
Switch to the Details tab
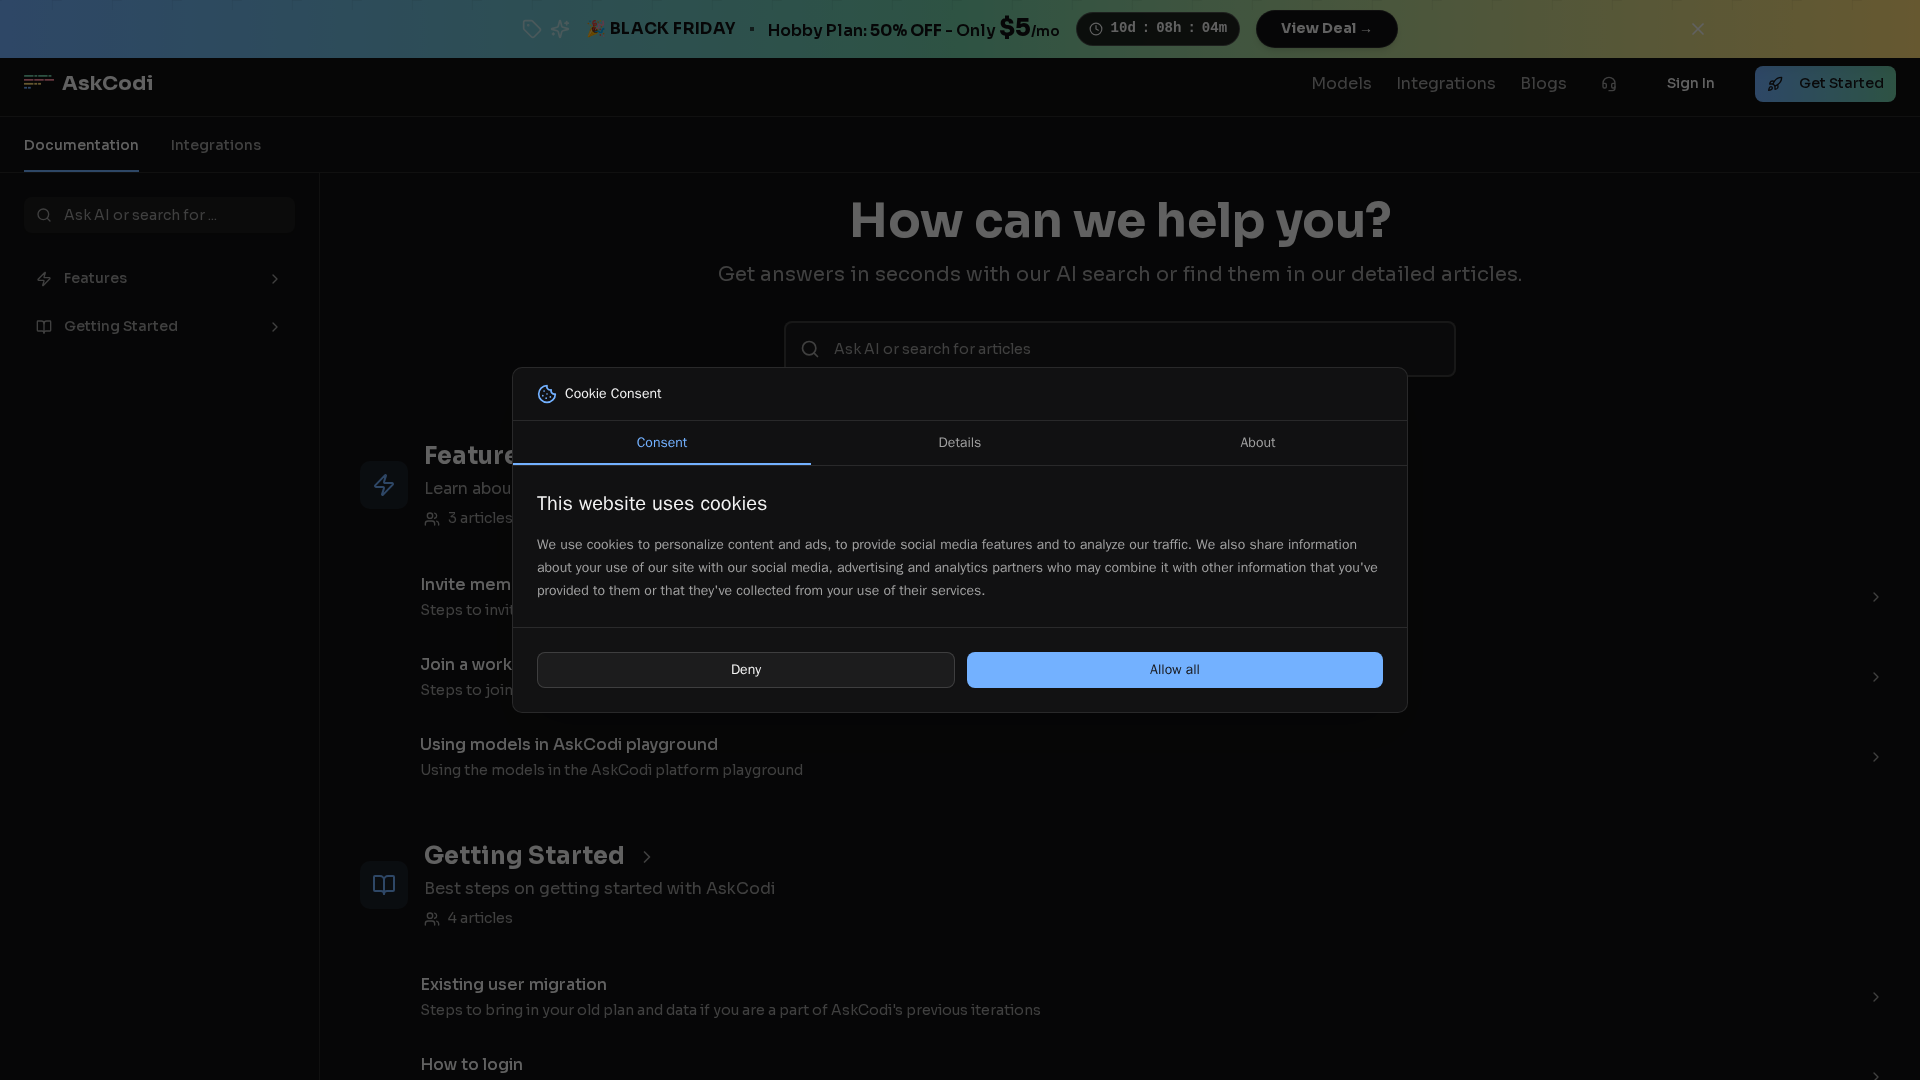pyautogui.click(x=959, y=443)
